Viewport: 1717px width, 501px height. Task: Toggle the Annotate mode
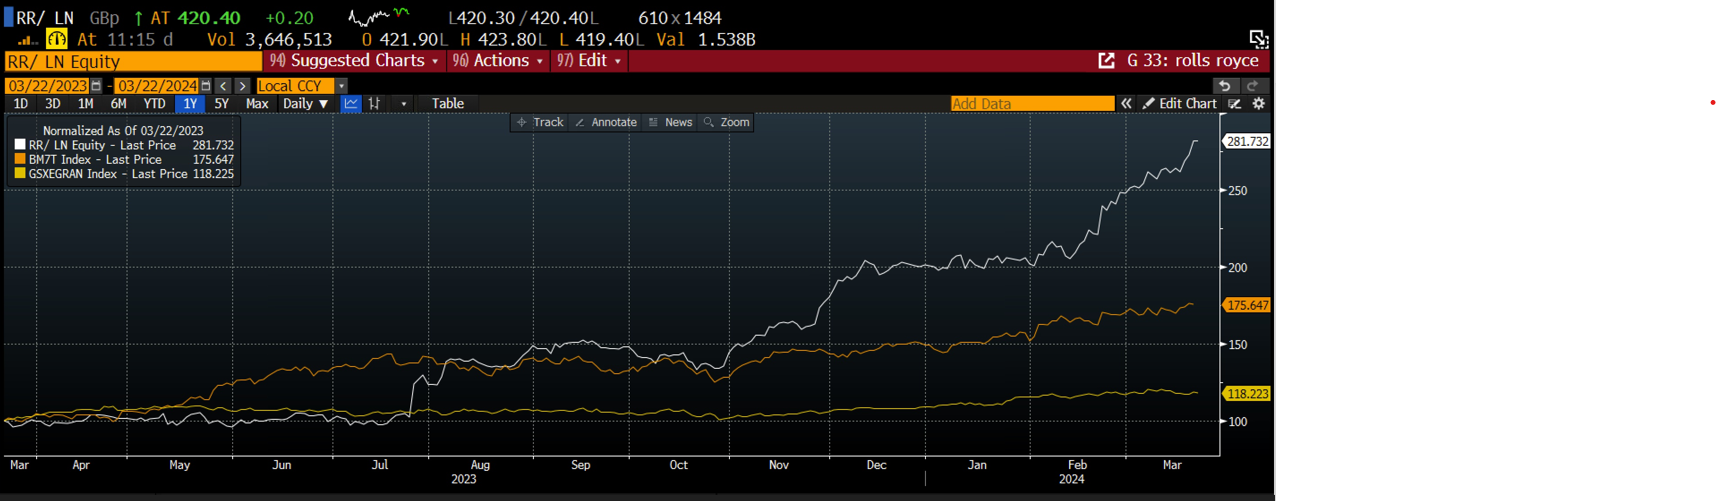point(606,122)
